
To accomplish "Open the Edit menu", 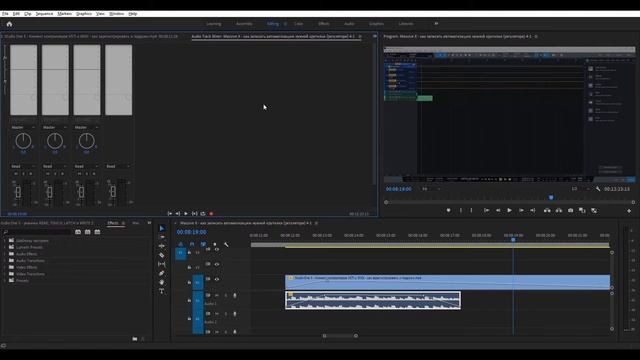I will coord(16,13).
